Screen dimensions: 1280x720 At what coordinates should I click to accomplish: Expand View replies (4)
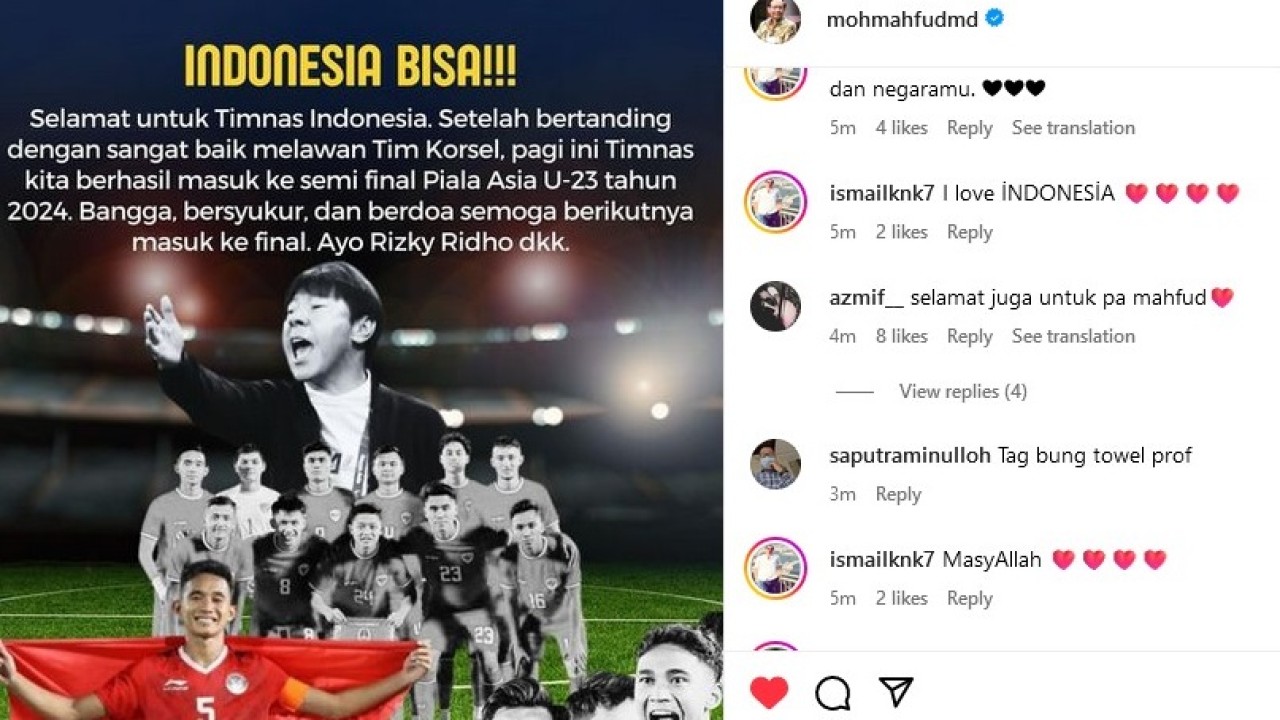point(962,391)
